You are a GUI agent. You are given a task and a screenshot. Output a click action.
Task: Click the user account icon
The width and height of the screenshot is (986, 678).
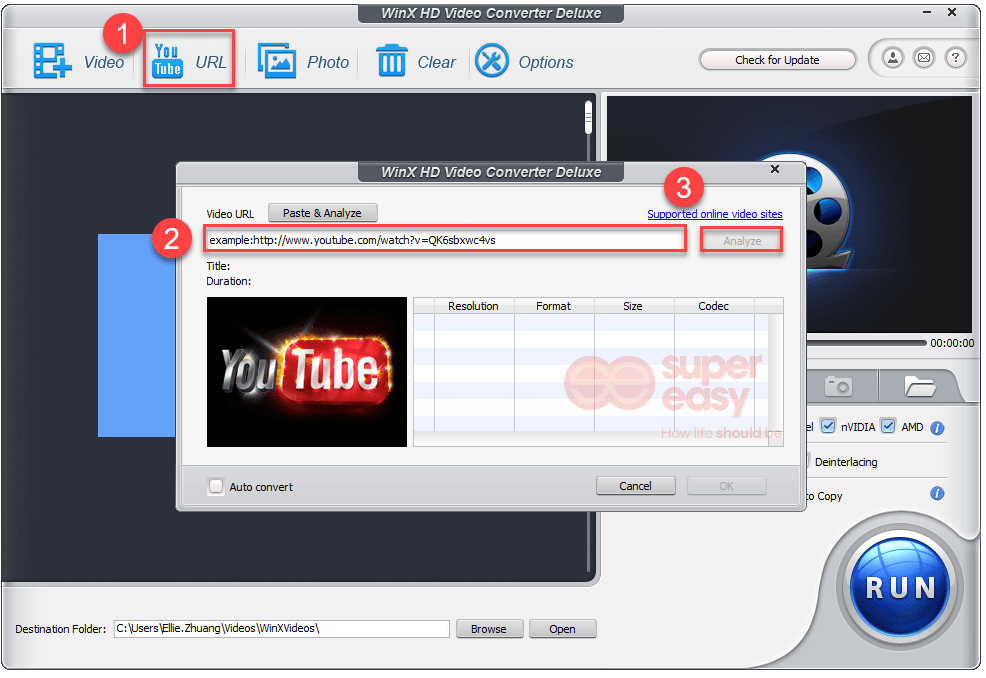[x=893, y=58]
